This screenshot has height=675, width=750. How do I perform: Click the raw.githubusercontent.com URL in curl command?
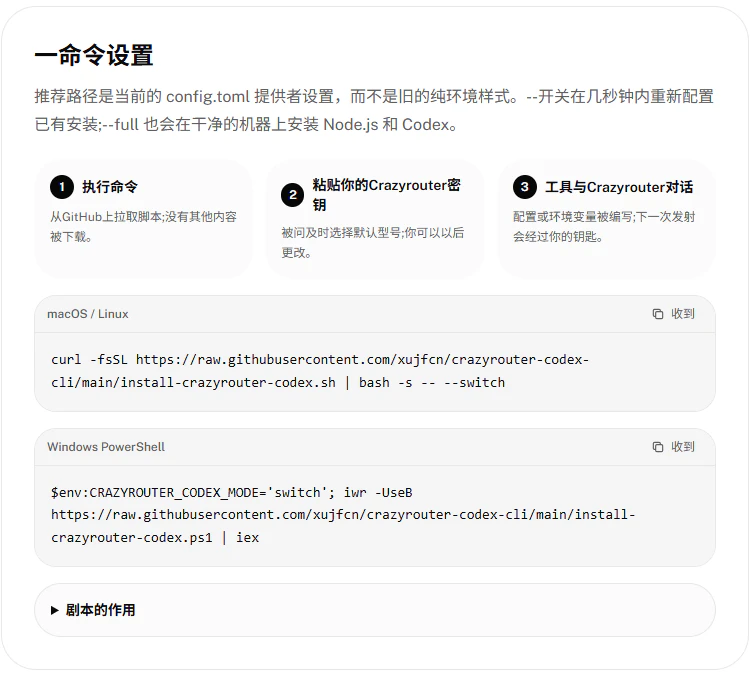click(363, 360)
